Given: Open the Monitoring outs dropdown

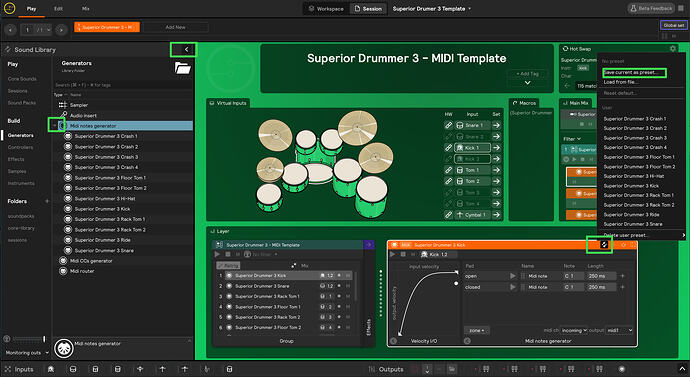Looking at the screenshot, I should click(27, 353).
